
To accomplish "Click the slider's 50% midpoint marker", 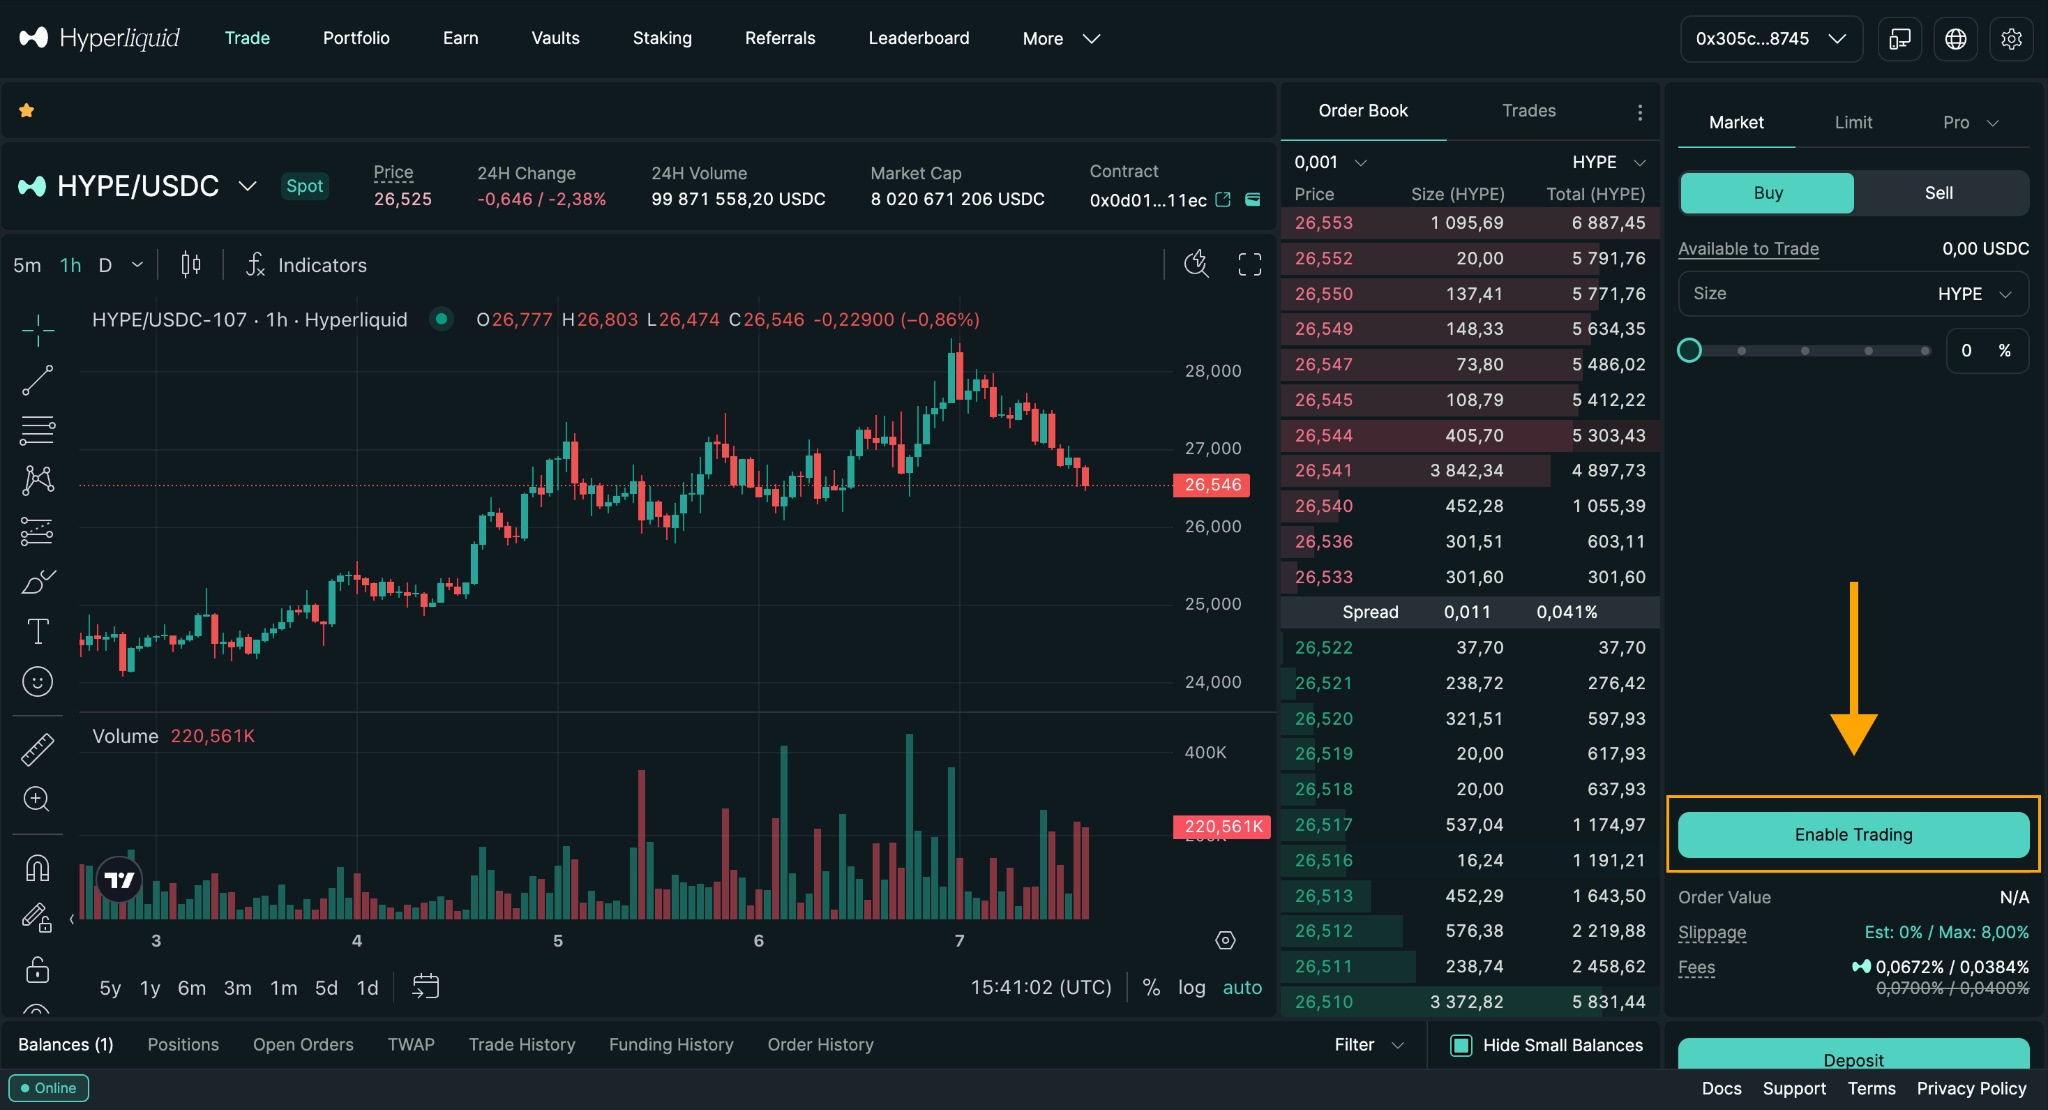I will point(1805,351).
